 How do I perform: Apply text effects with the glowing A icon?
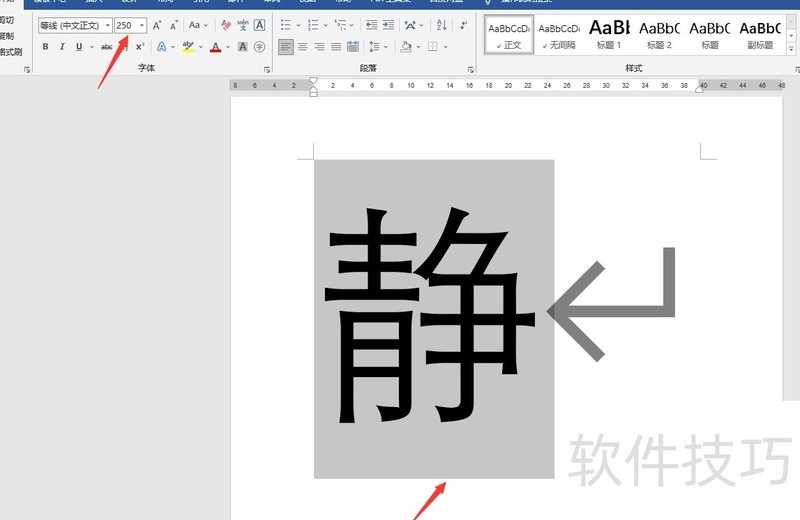pyautogui.click(x=161, y=47)
